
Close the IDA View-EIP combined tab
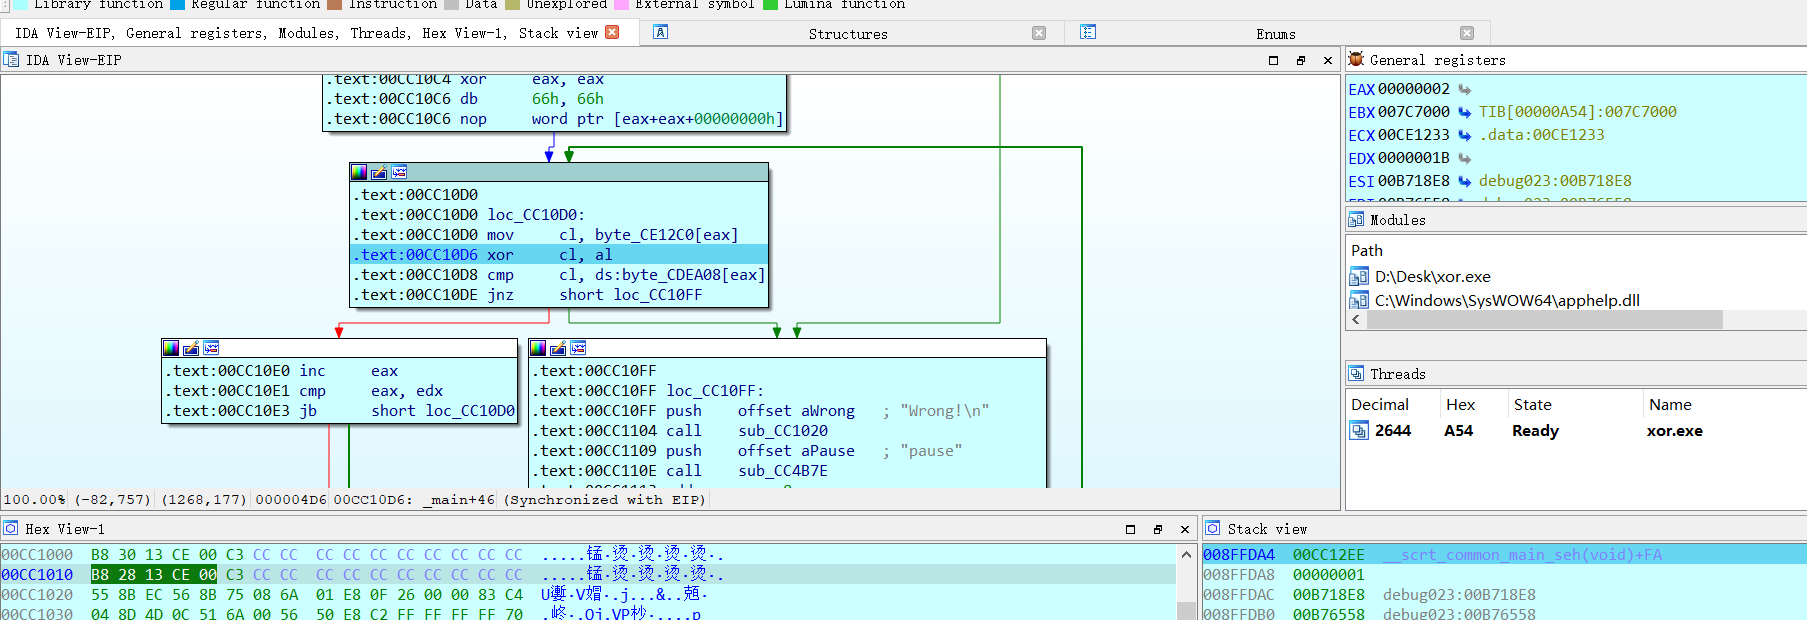click(612, 32)
